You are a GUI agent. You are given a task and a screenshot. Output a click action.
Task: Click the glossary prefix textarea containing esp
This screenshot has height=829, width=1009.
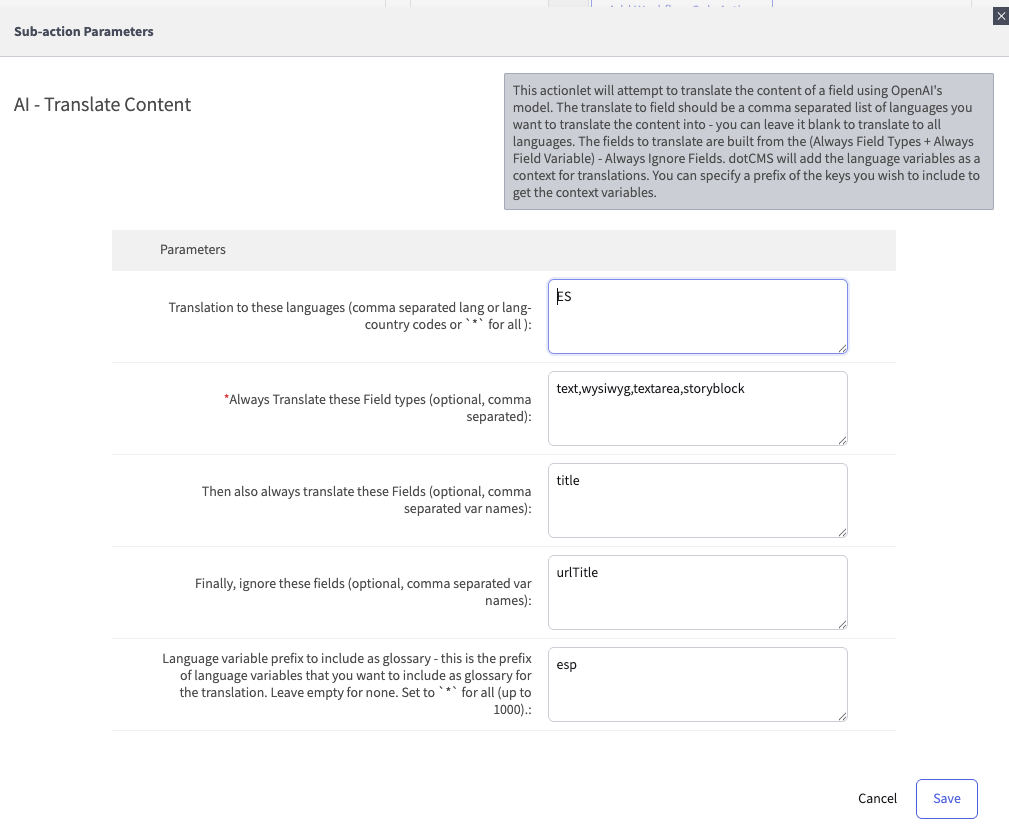point(697,684)
